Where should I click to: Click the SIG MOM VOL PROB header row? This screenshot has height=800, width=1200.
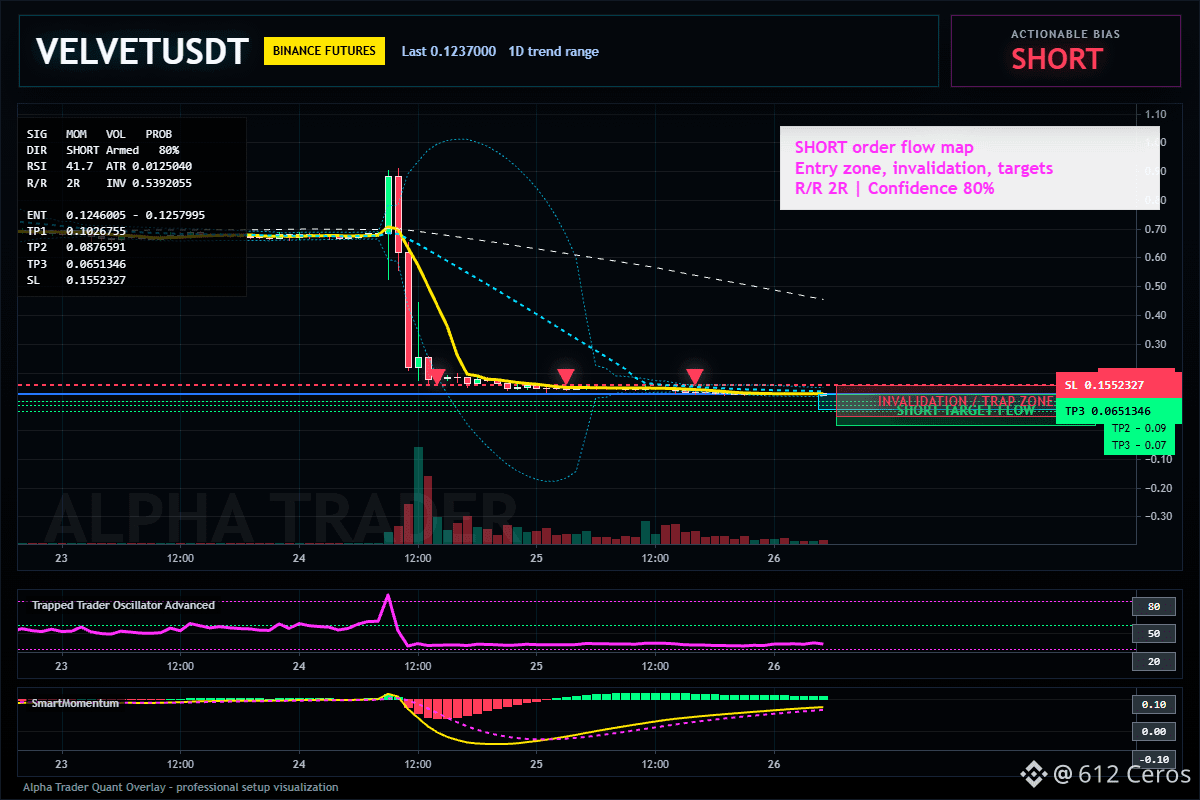click(99, 133)
